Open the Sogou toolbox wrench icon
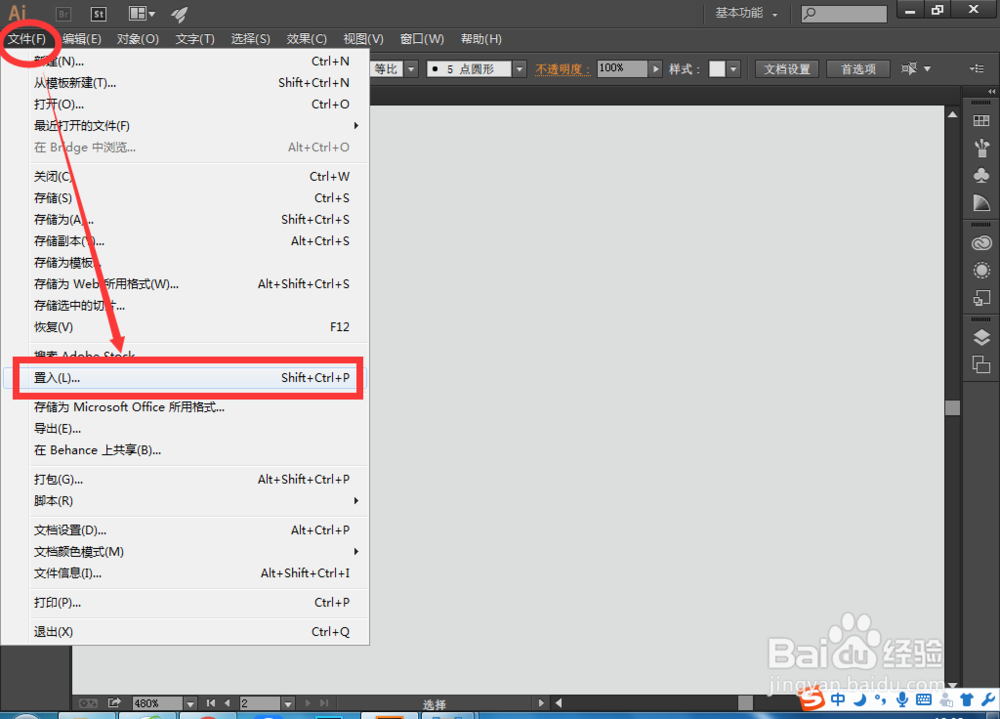Image resolution: width=1000 pixels, height=719 pixels. [988, 700]
